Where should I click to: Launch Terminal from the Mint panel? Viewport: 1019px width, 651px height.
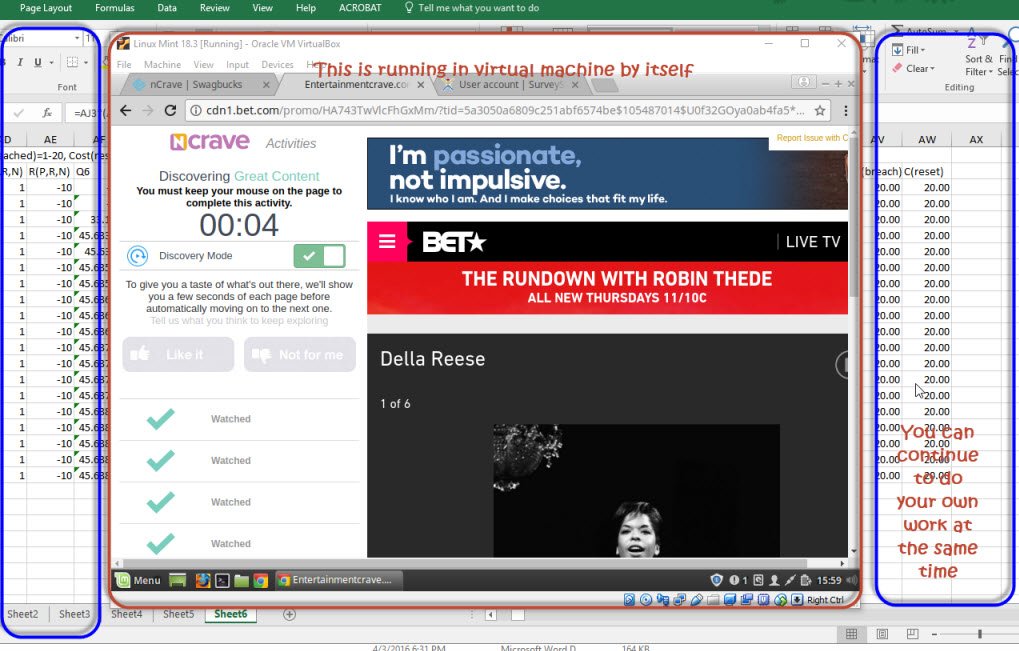coord(222,580)
